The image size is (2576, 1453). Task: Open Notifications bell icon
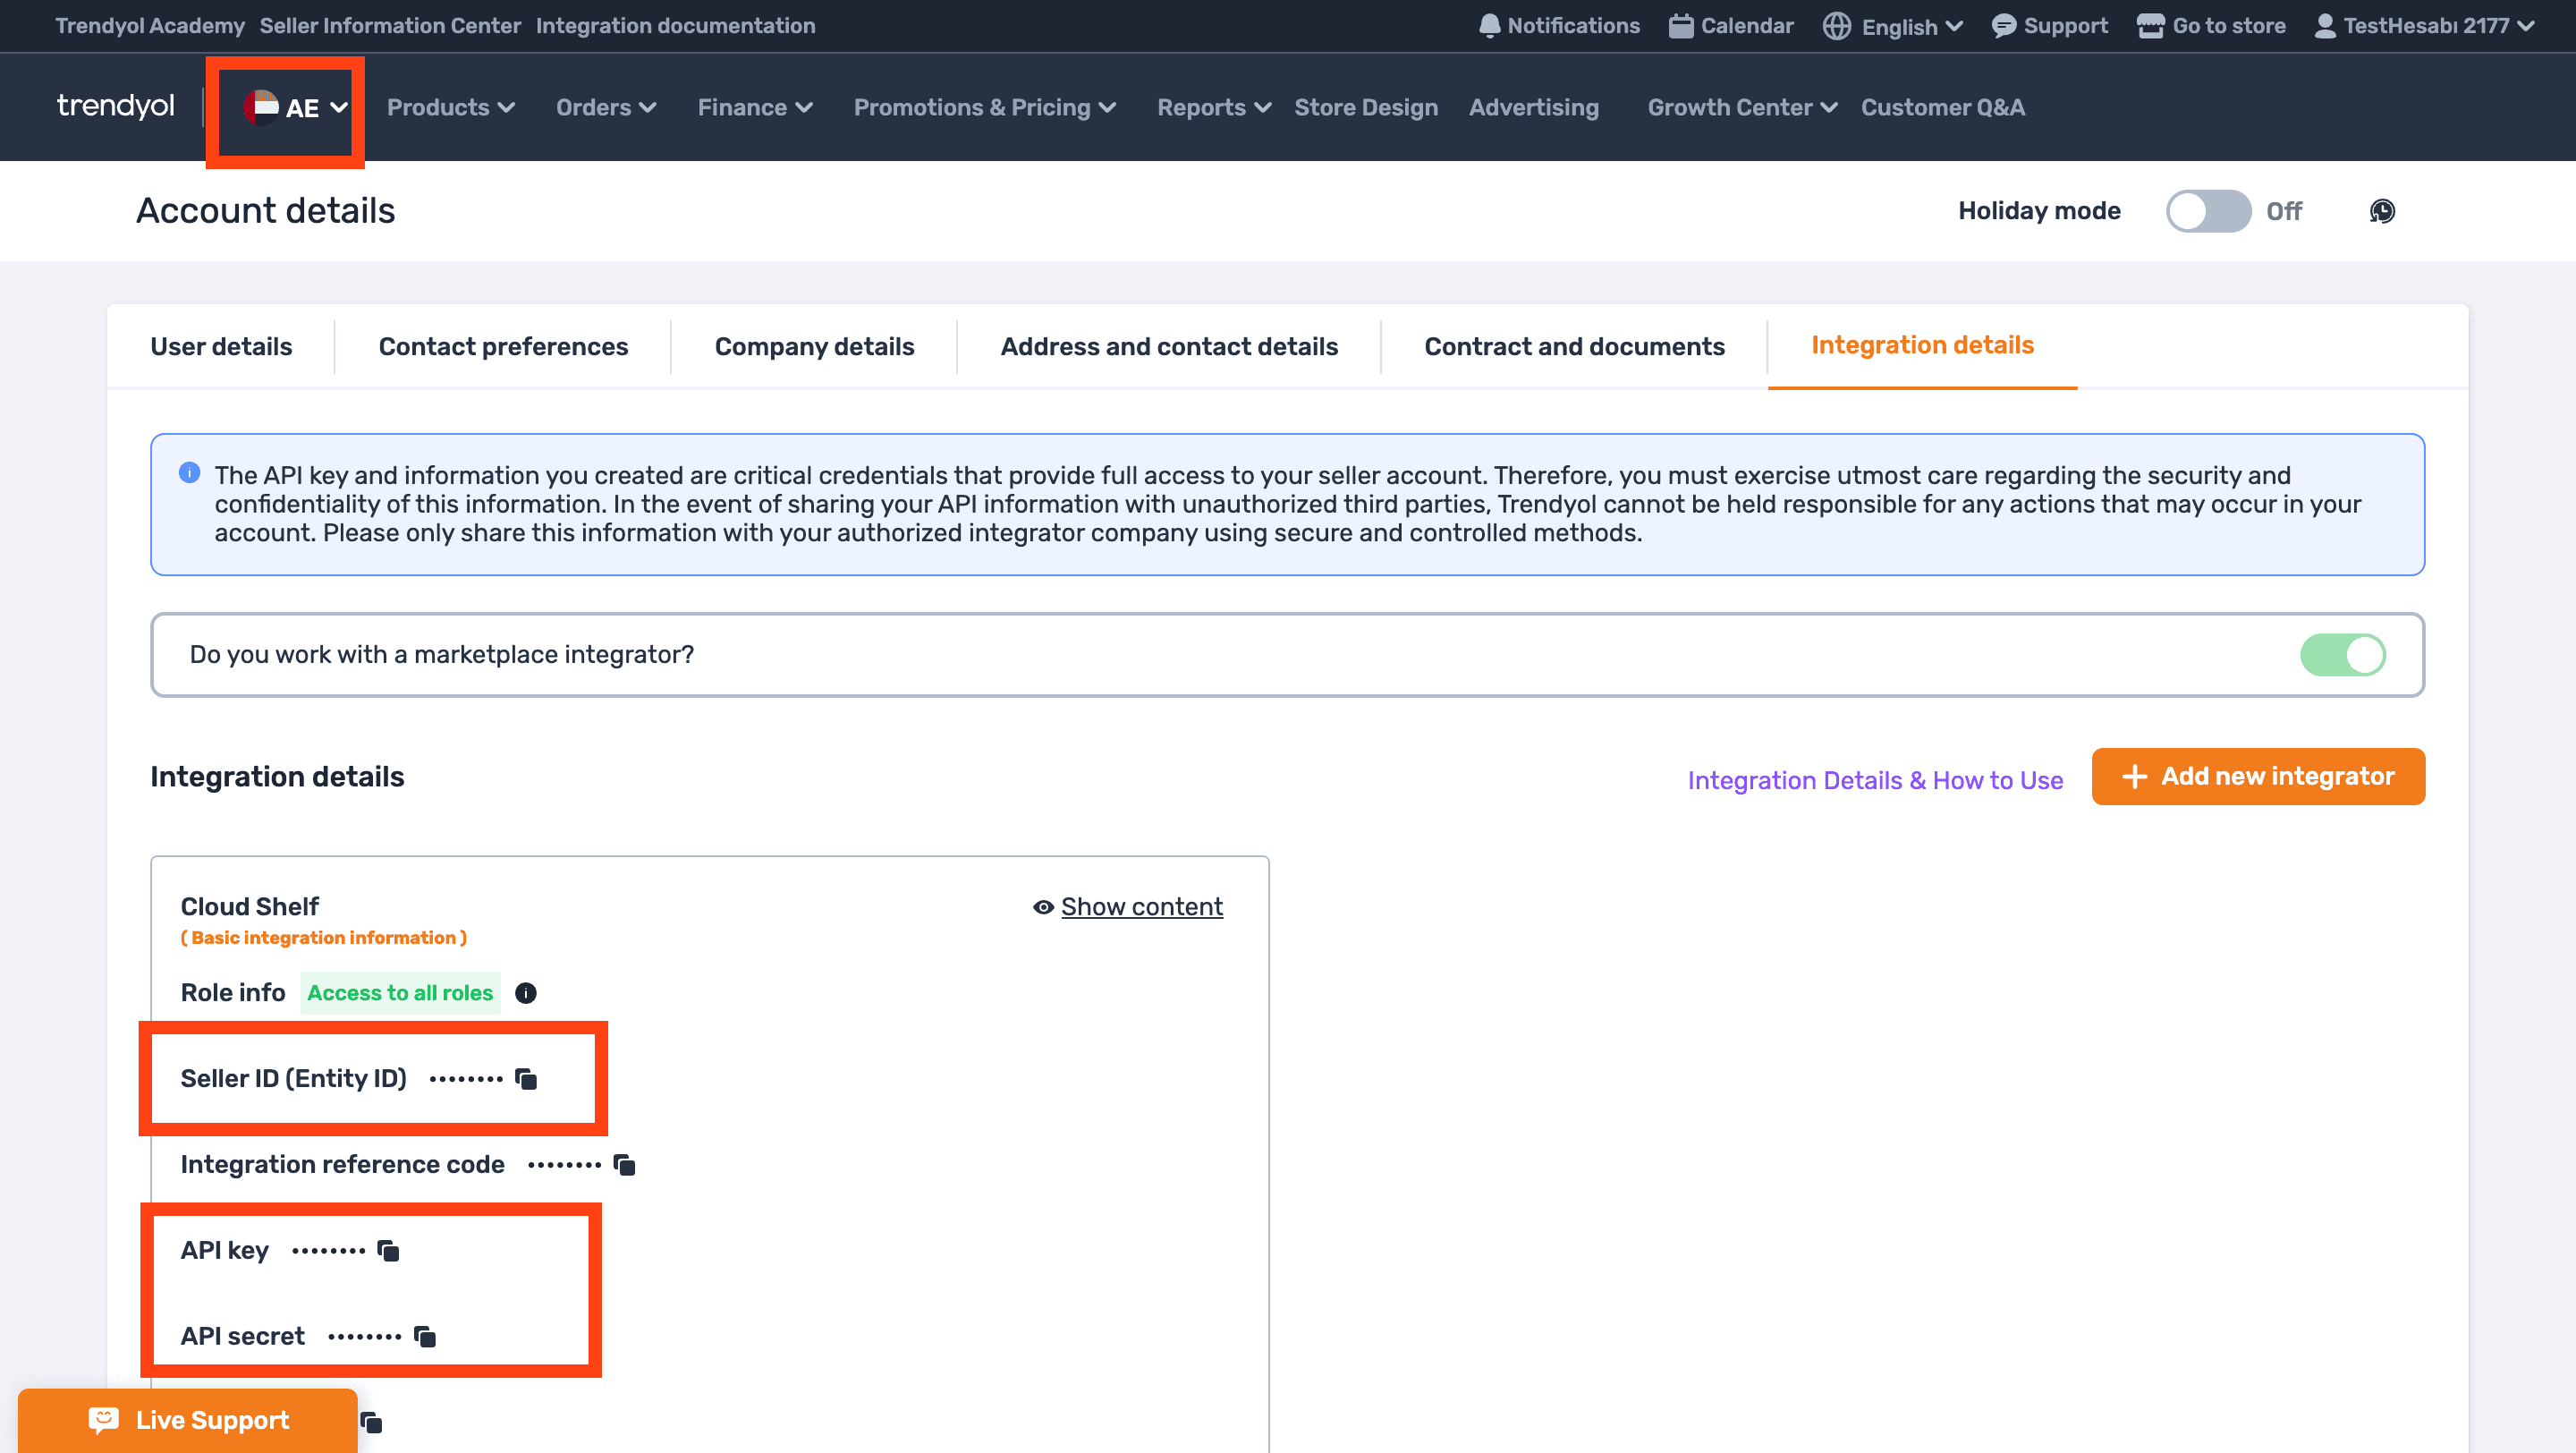pyautogui.click(x=1489, y=26)
